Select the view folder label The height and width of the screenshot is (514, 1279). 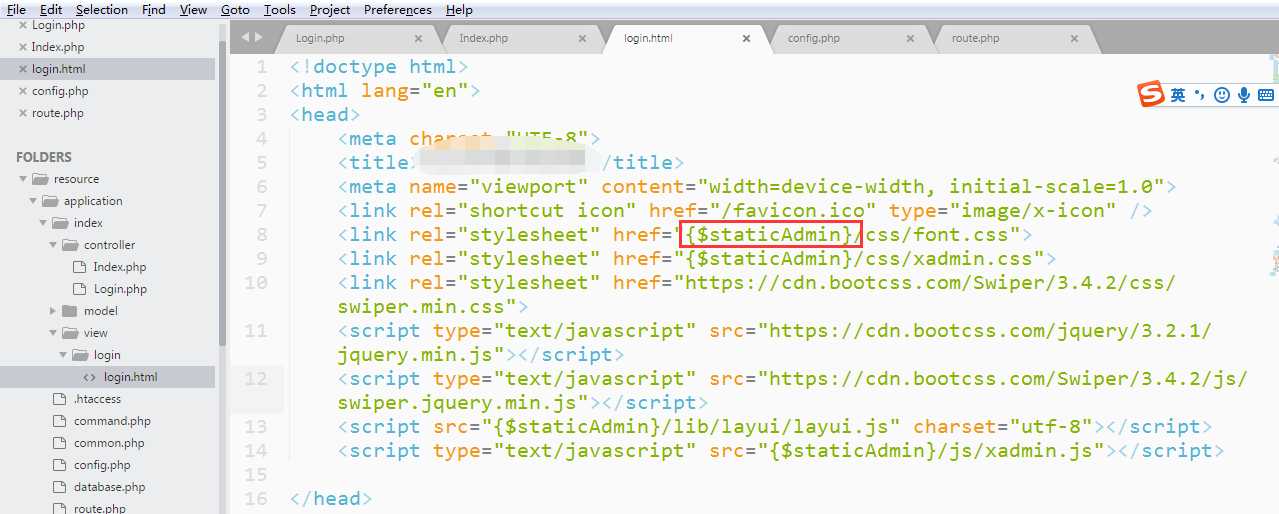(x=96, y=333)
